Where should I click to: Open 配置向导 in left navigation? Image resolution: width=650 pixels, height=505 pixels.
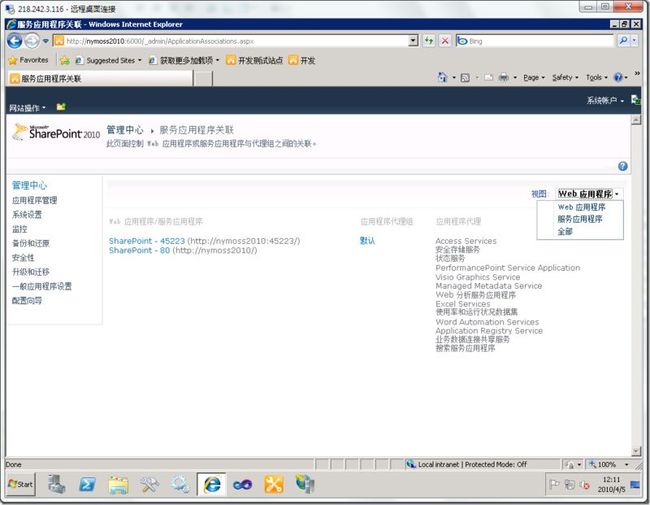click(27, 300)
